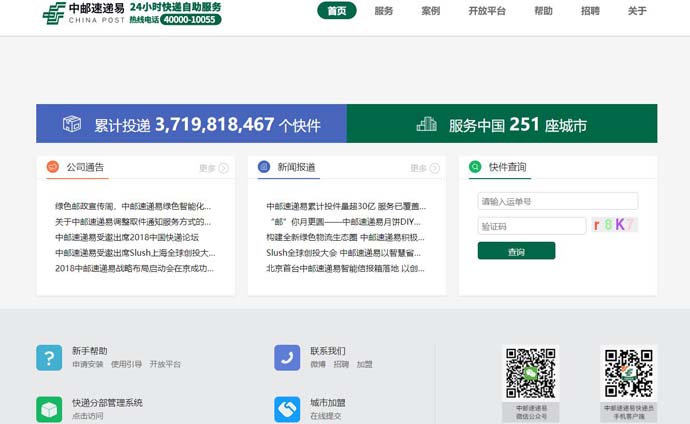The image size is (690, 424).
Task: Click the handshake icon beside 城市加盟
Action: click(x=287, y=409)
